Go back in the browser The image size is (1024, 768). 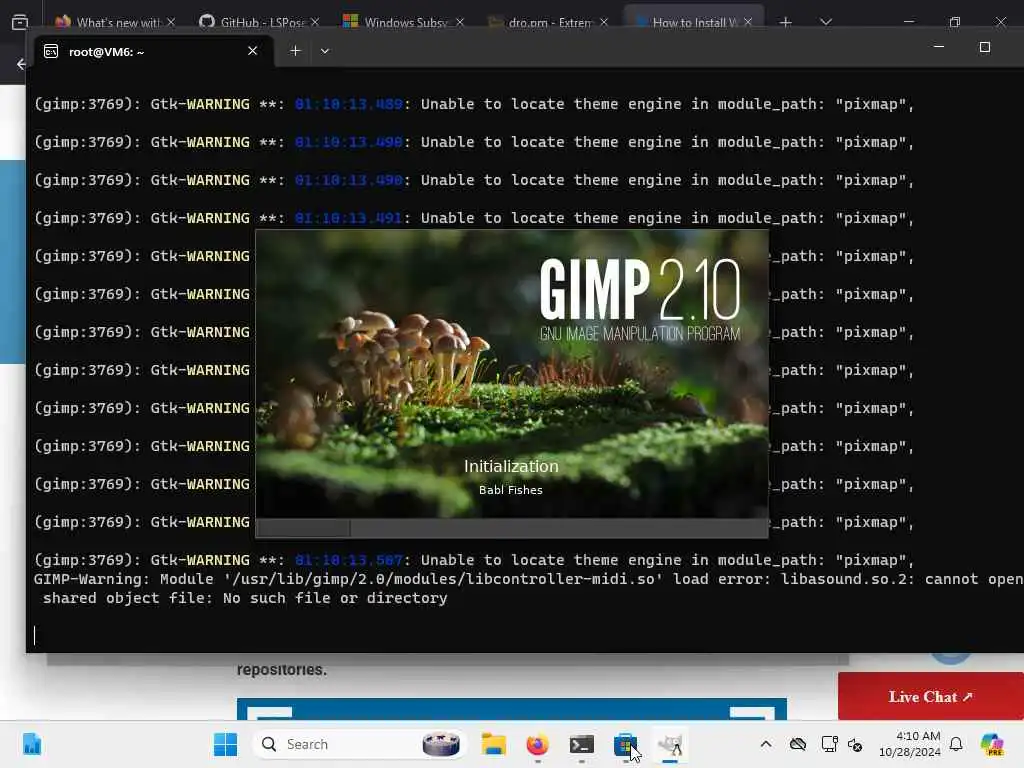(21, 64)
